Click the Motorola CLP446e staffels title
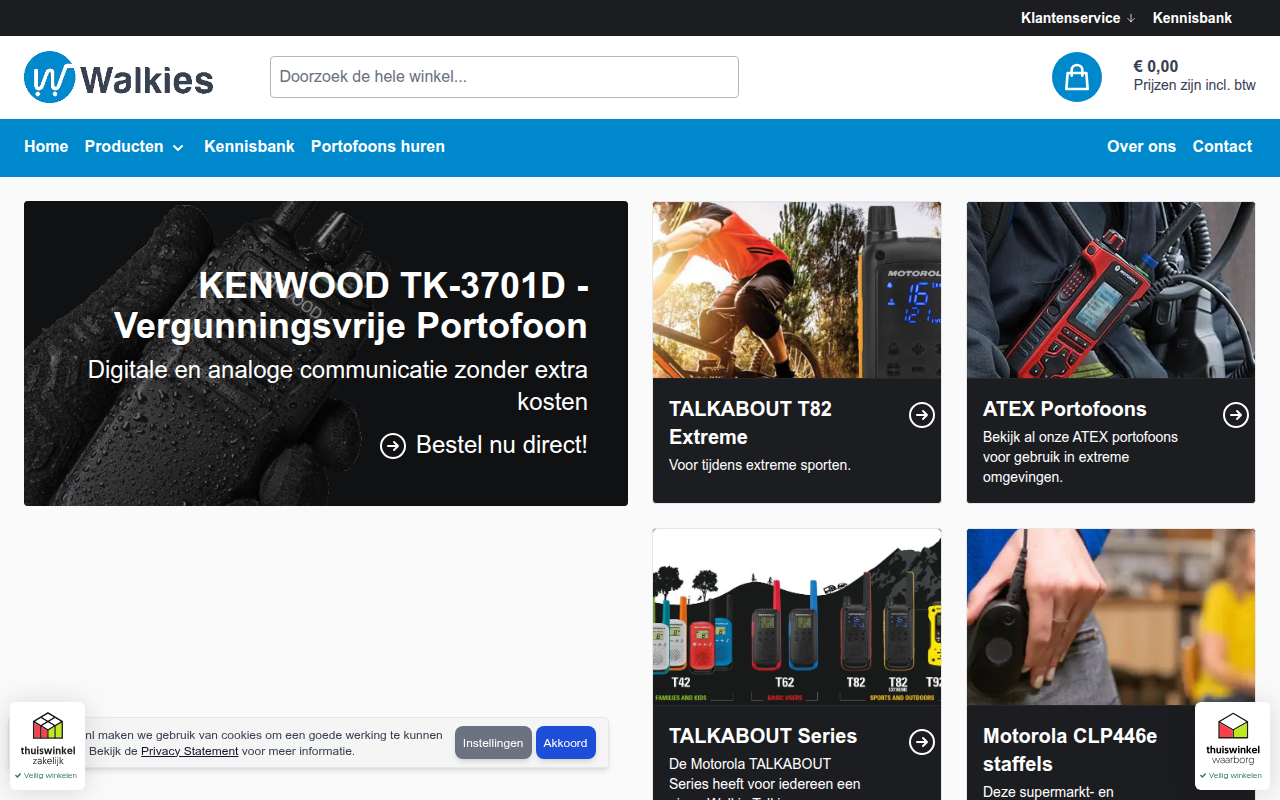 pyautogui.click(x=1070, y=750)
